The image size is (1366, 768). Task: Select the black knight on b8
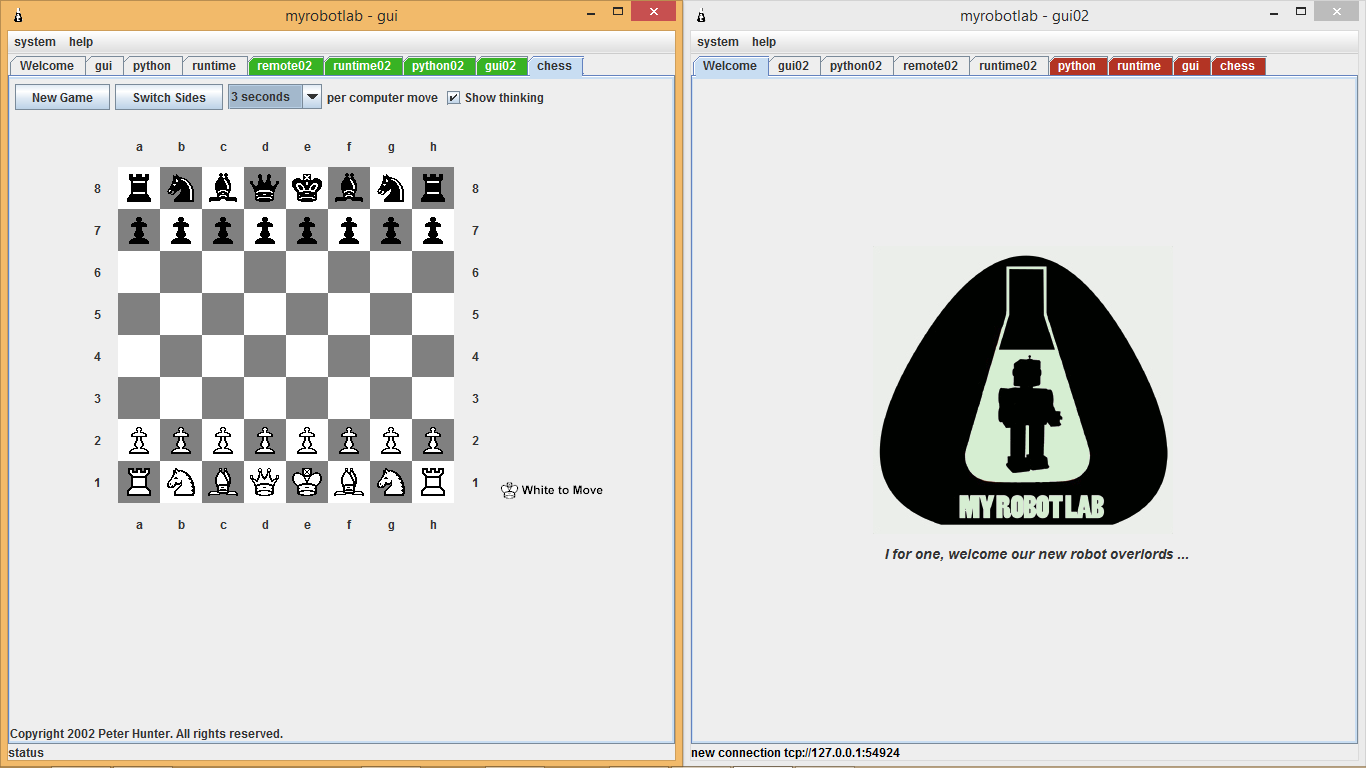pos(181,188)
